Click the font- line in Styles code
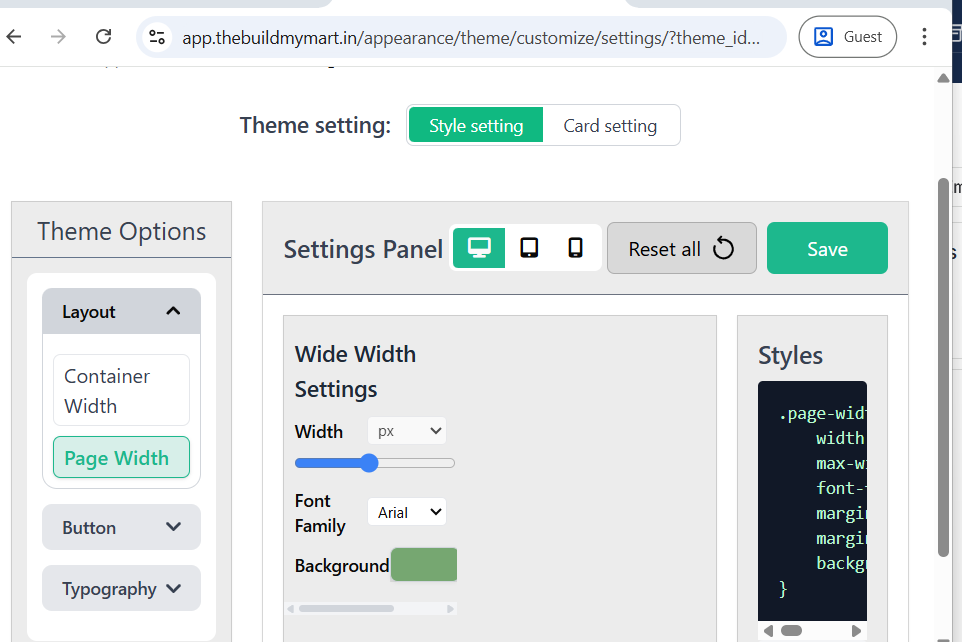Viewport: 962px width, 642px height. coord(841,488)
